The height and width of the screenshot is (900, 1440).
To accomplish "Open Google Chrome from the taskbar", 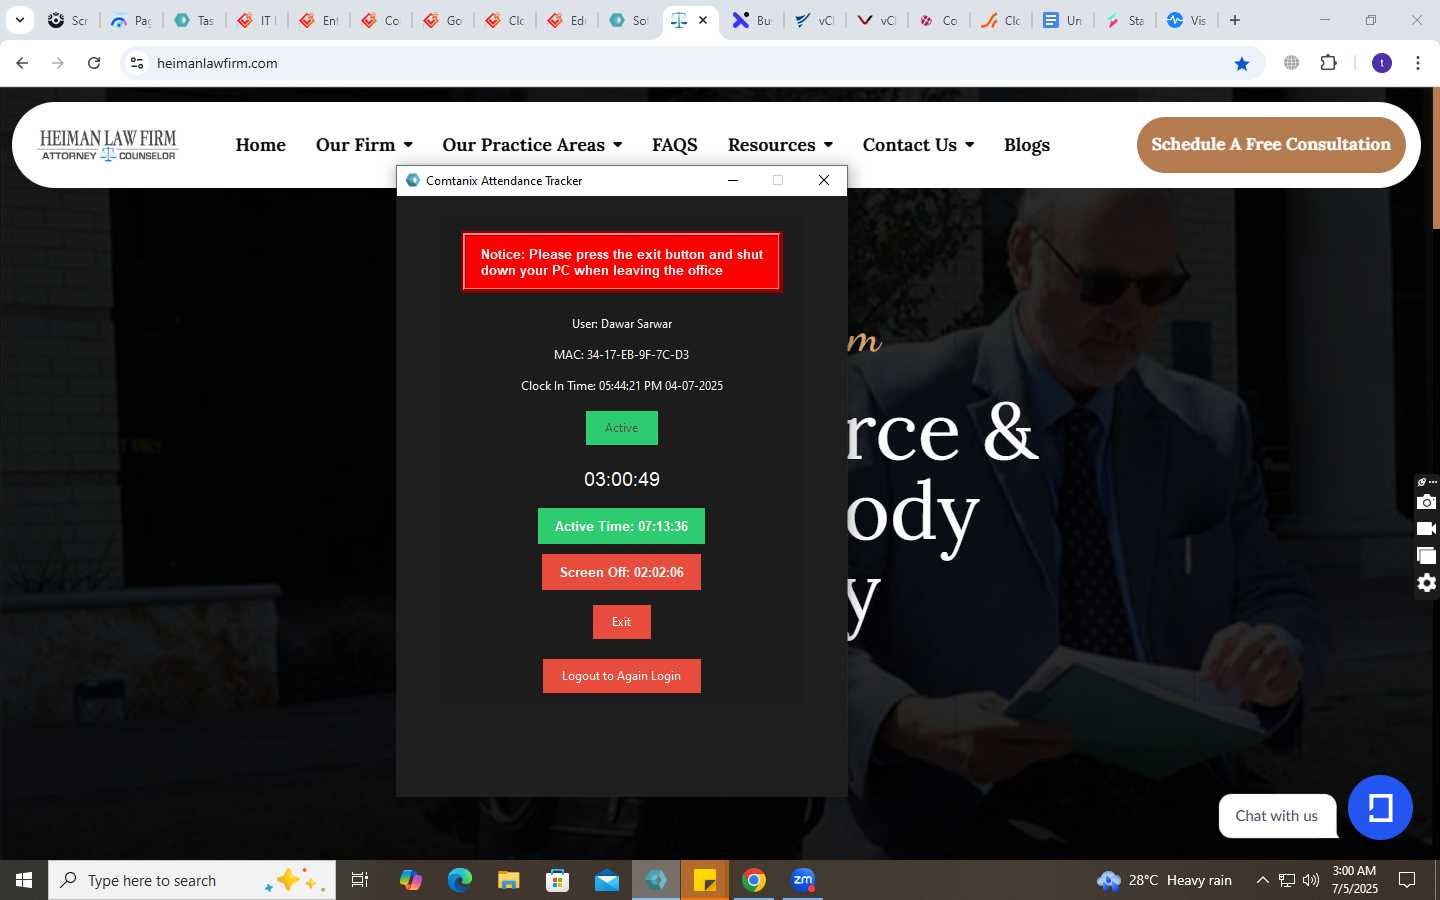I will pos(754,880).
